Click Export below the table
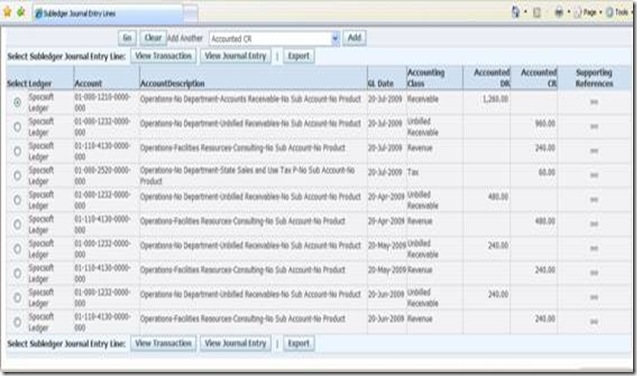This screenshot has width=637, height=376. (299, 344)
